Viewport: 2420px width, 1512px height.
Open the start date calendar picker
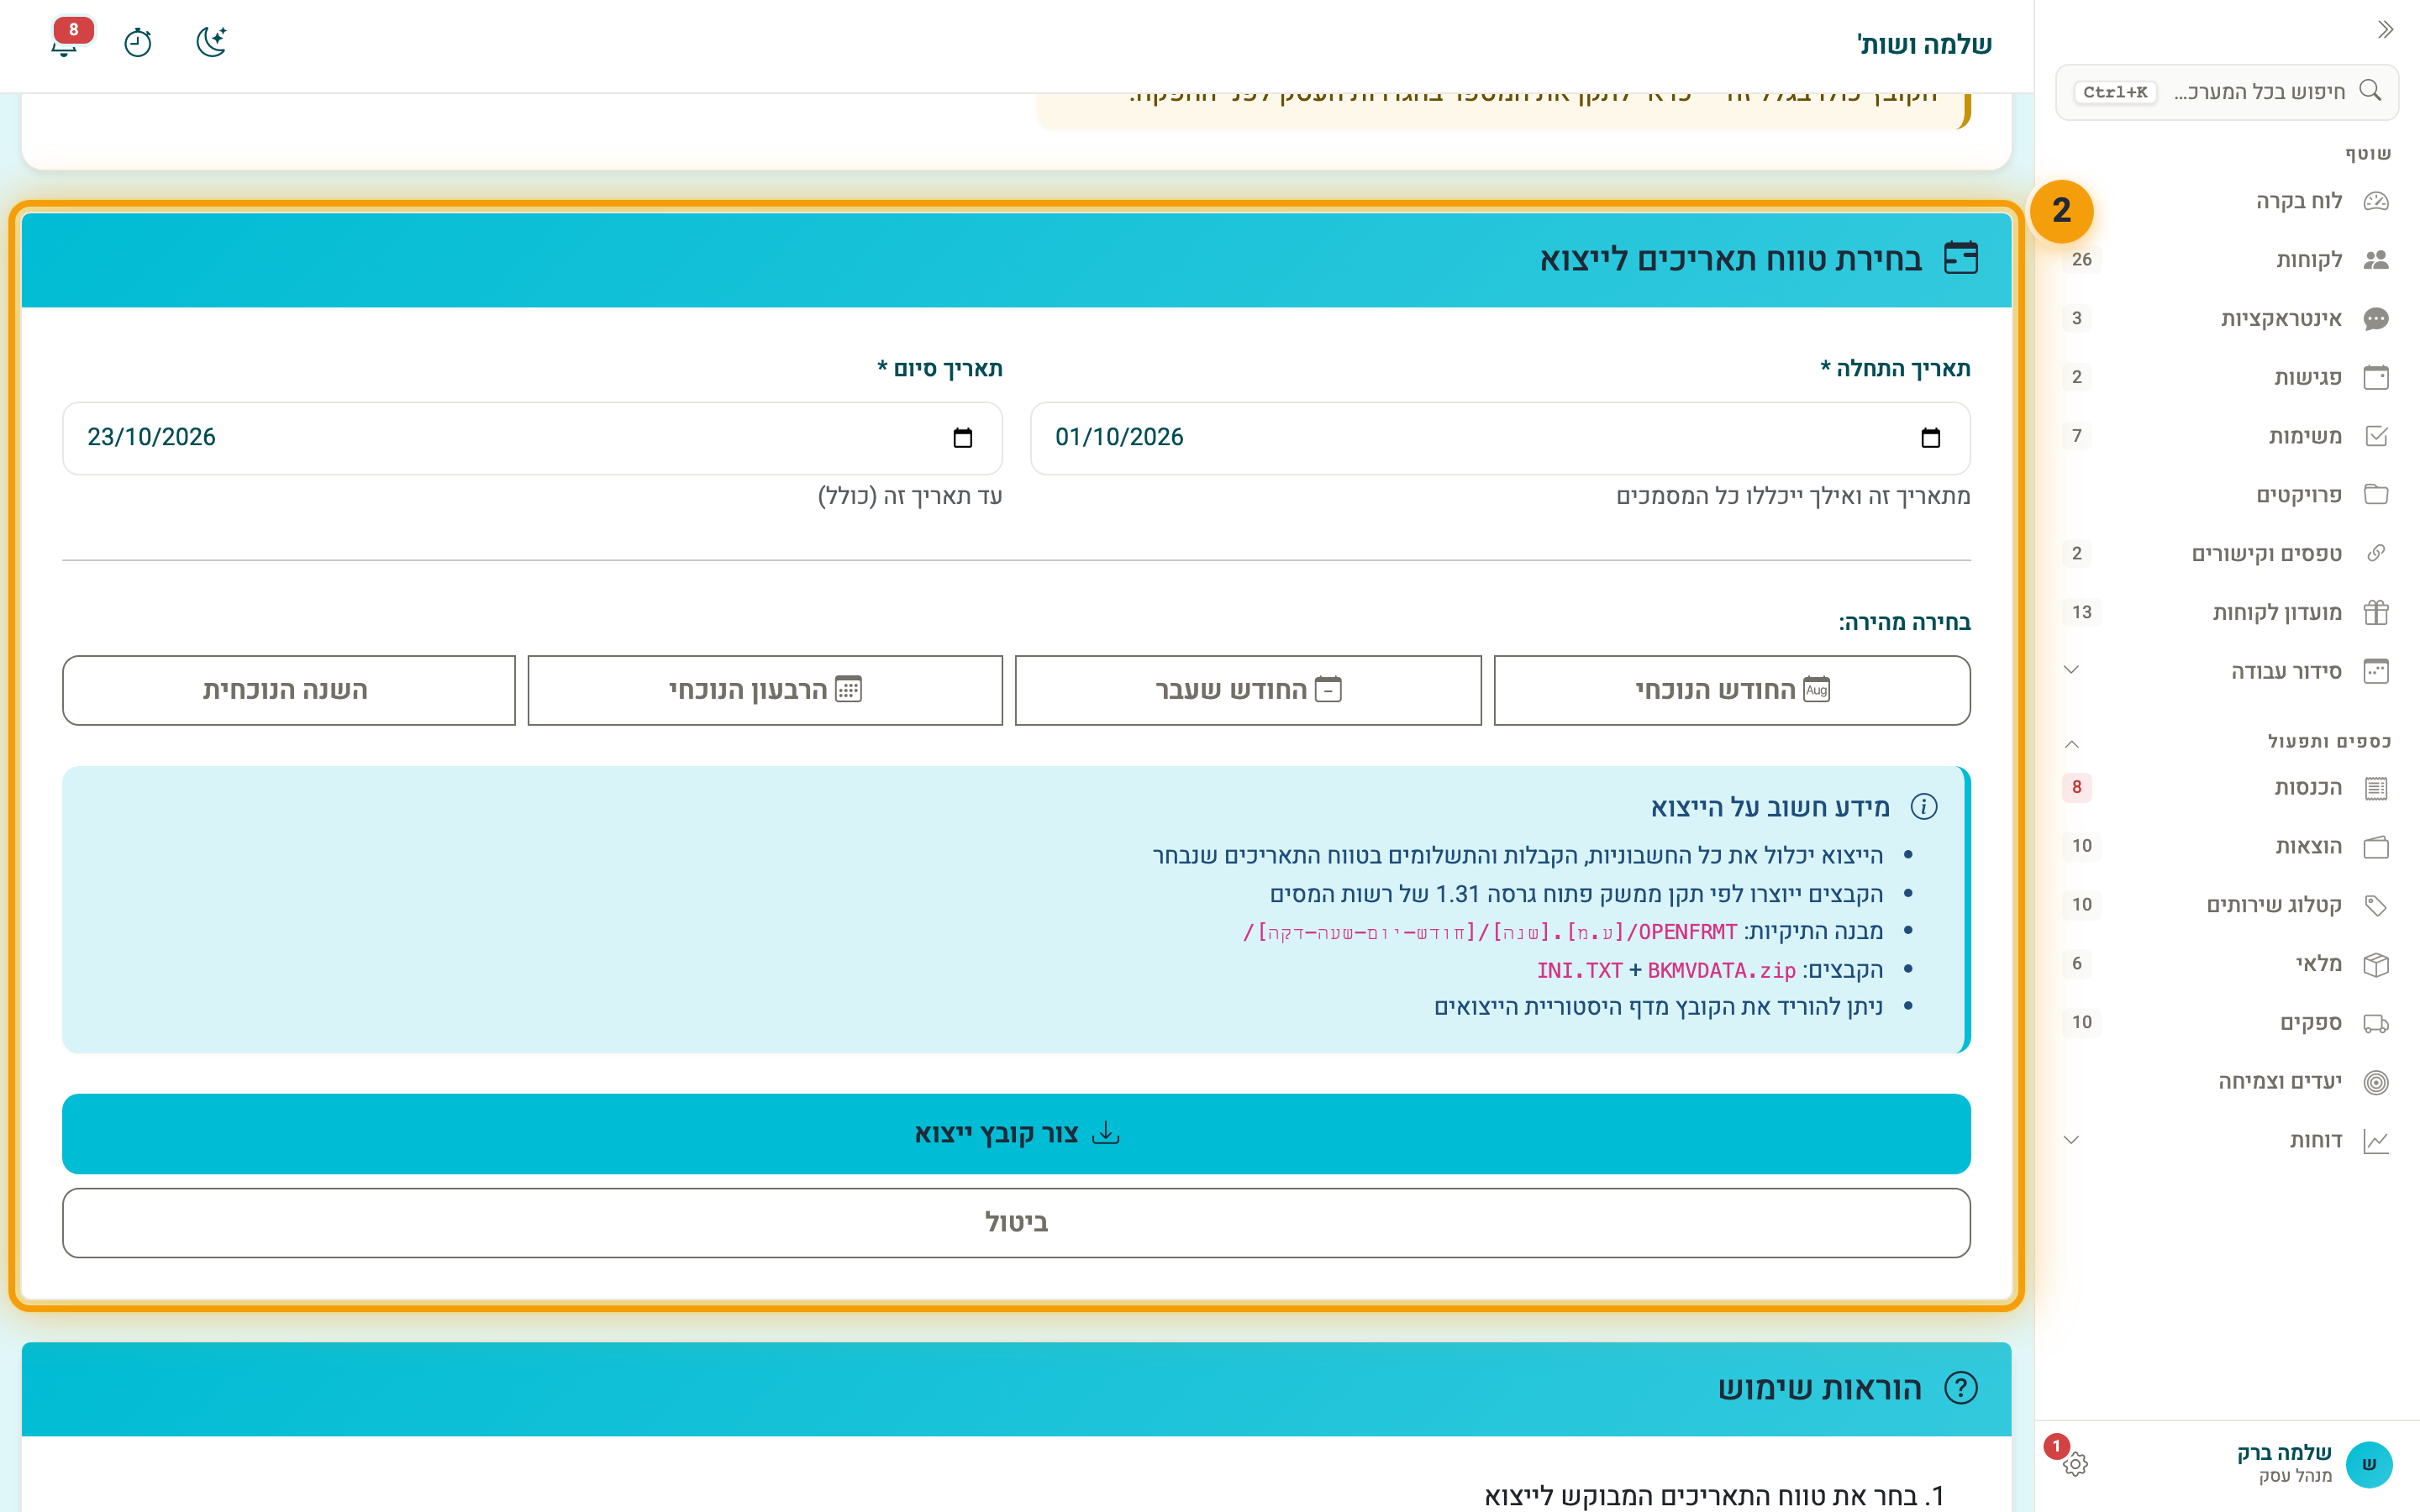(1930, 438)
